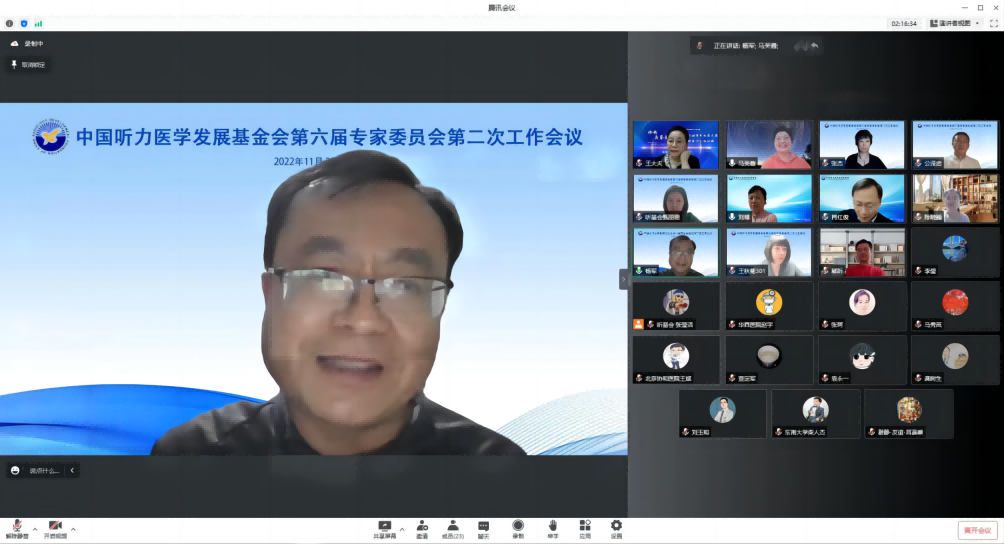Click the 'say something' chat input box
Viewport: 1004px width, 544px height.
(x=40, y=470)
